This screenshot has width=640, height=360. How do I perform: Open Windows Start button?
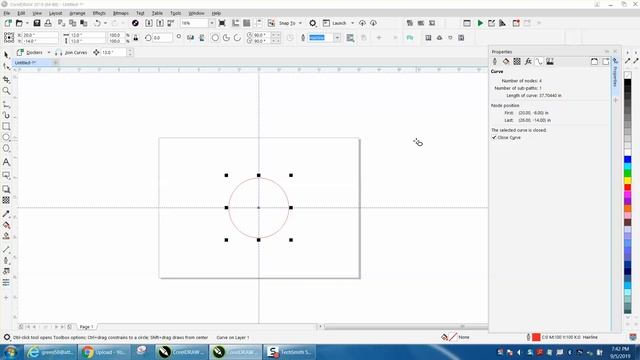click(x=11, y=352)
